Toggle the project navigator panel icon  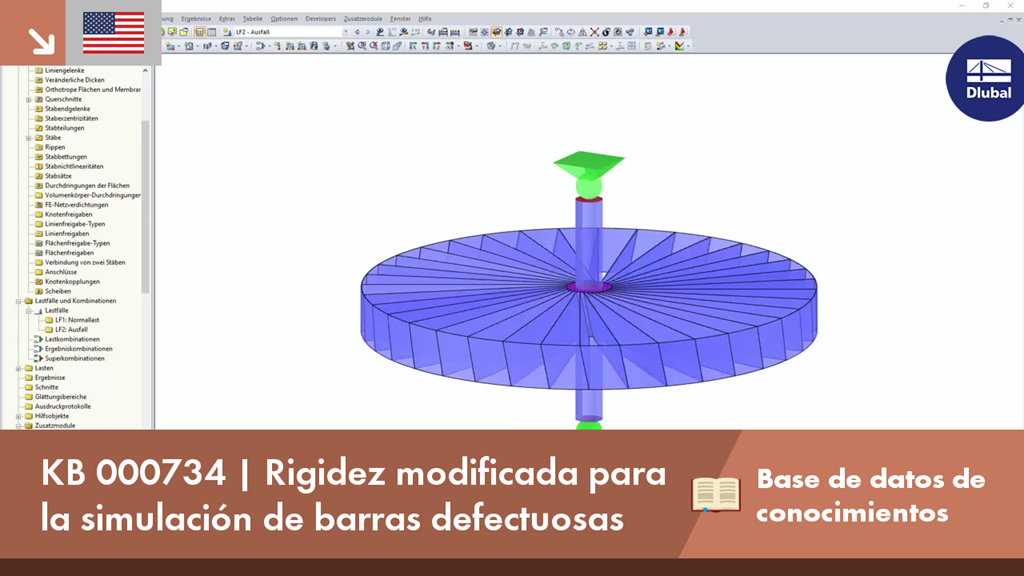tap(200, 32)
